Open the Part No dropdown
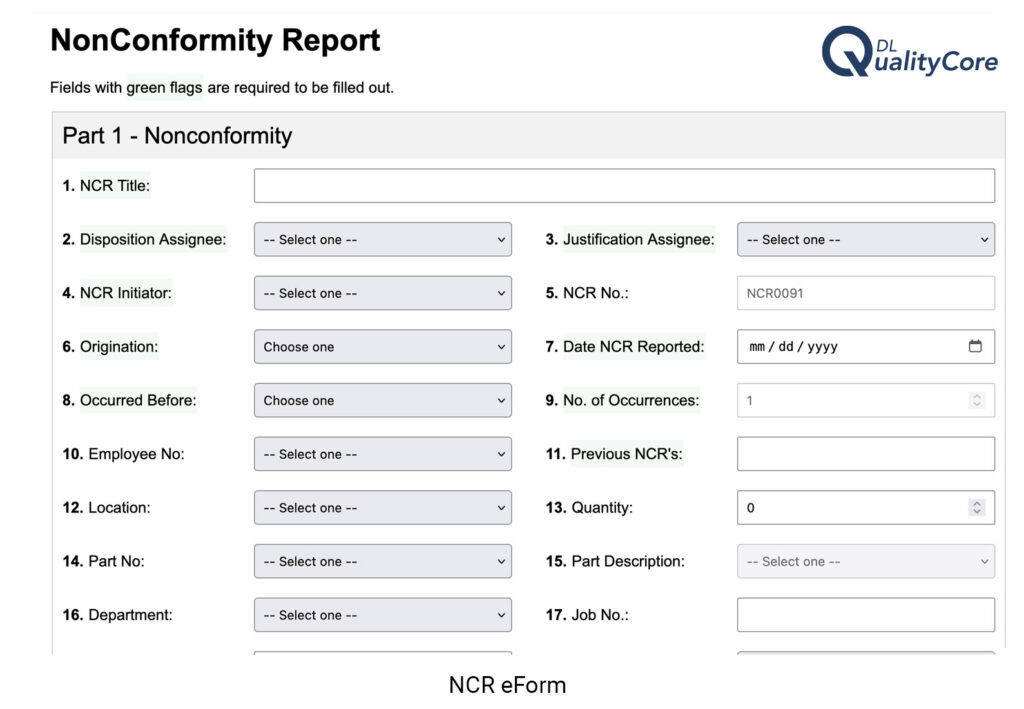This screenshot has width=1024, height=709. (x=383, y=561)
